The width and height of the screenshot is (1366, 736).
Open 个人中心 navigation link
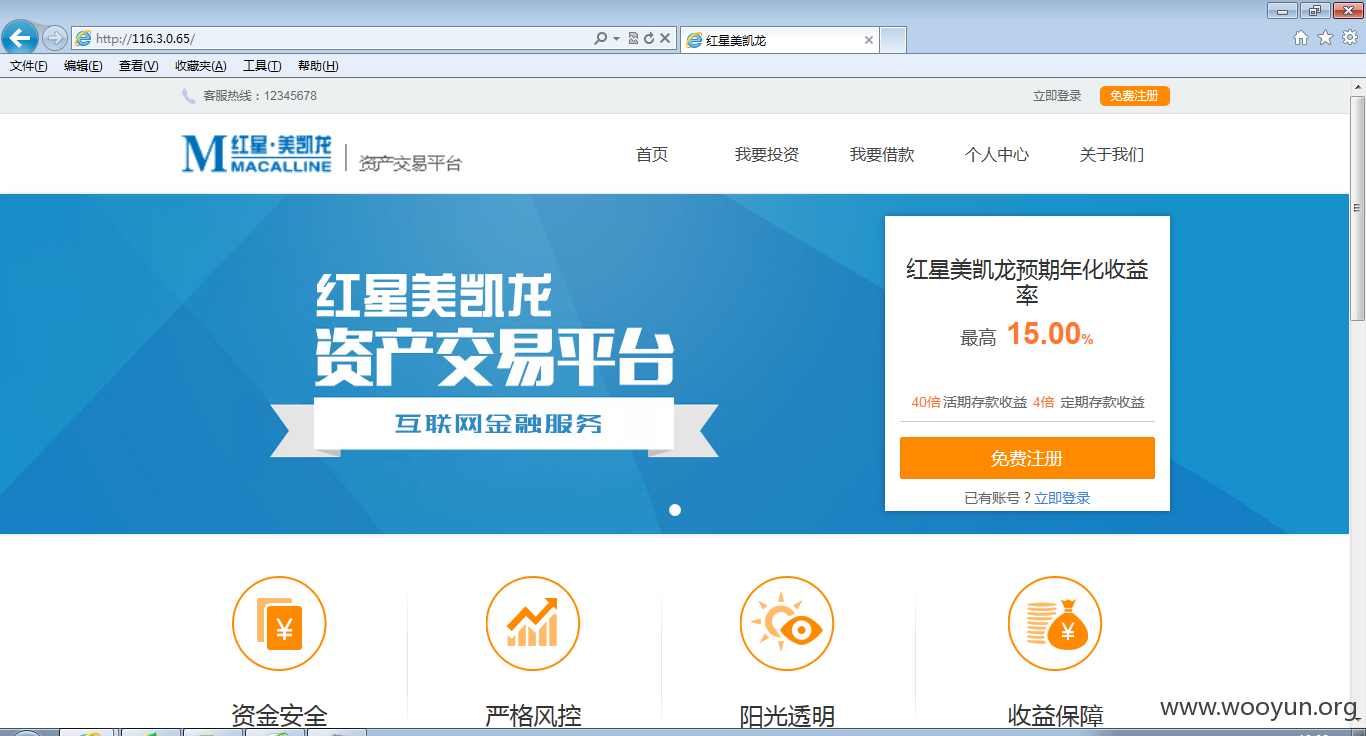coord(997,154)
